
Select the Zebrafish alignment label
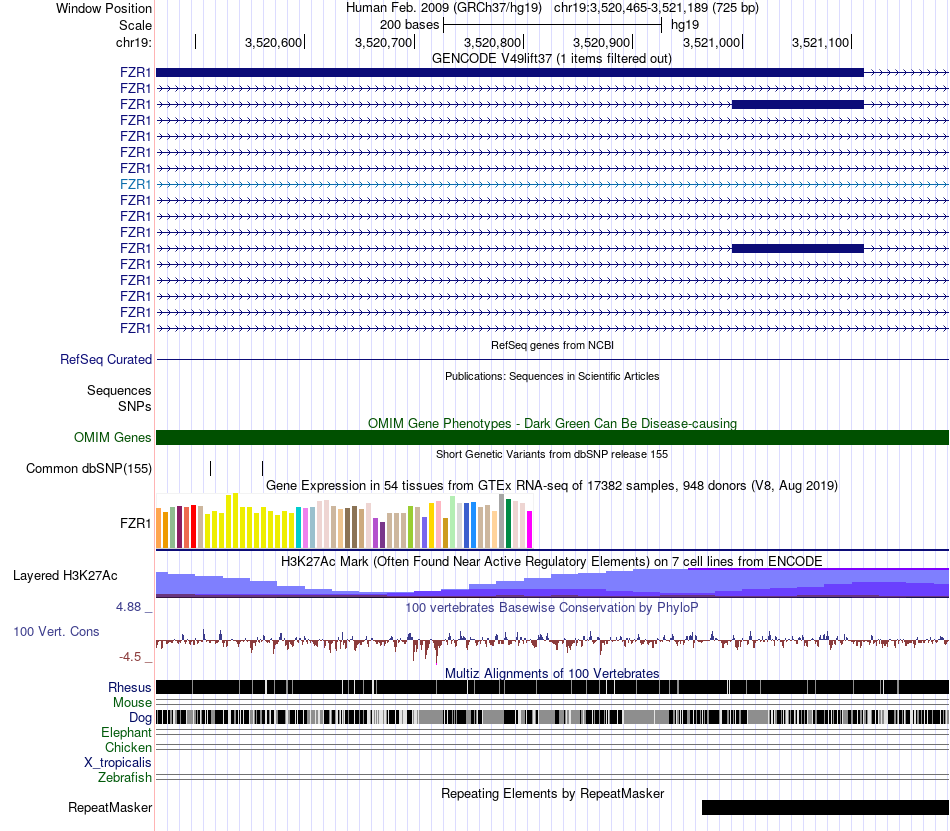point(125,778)
